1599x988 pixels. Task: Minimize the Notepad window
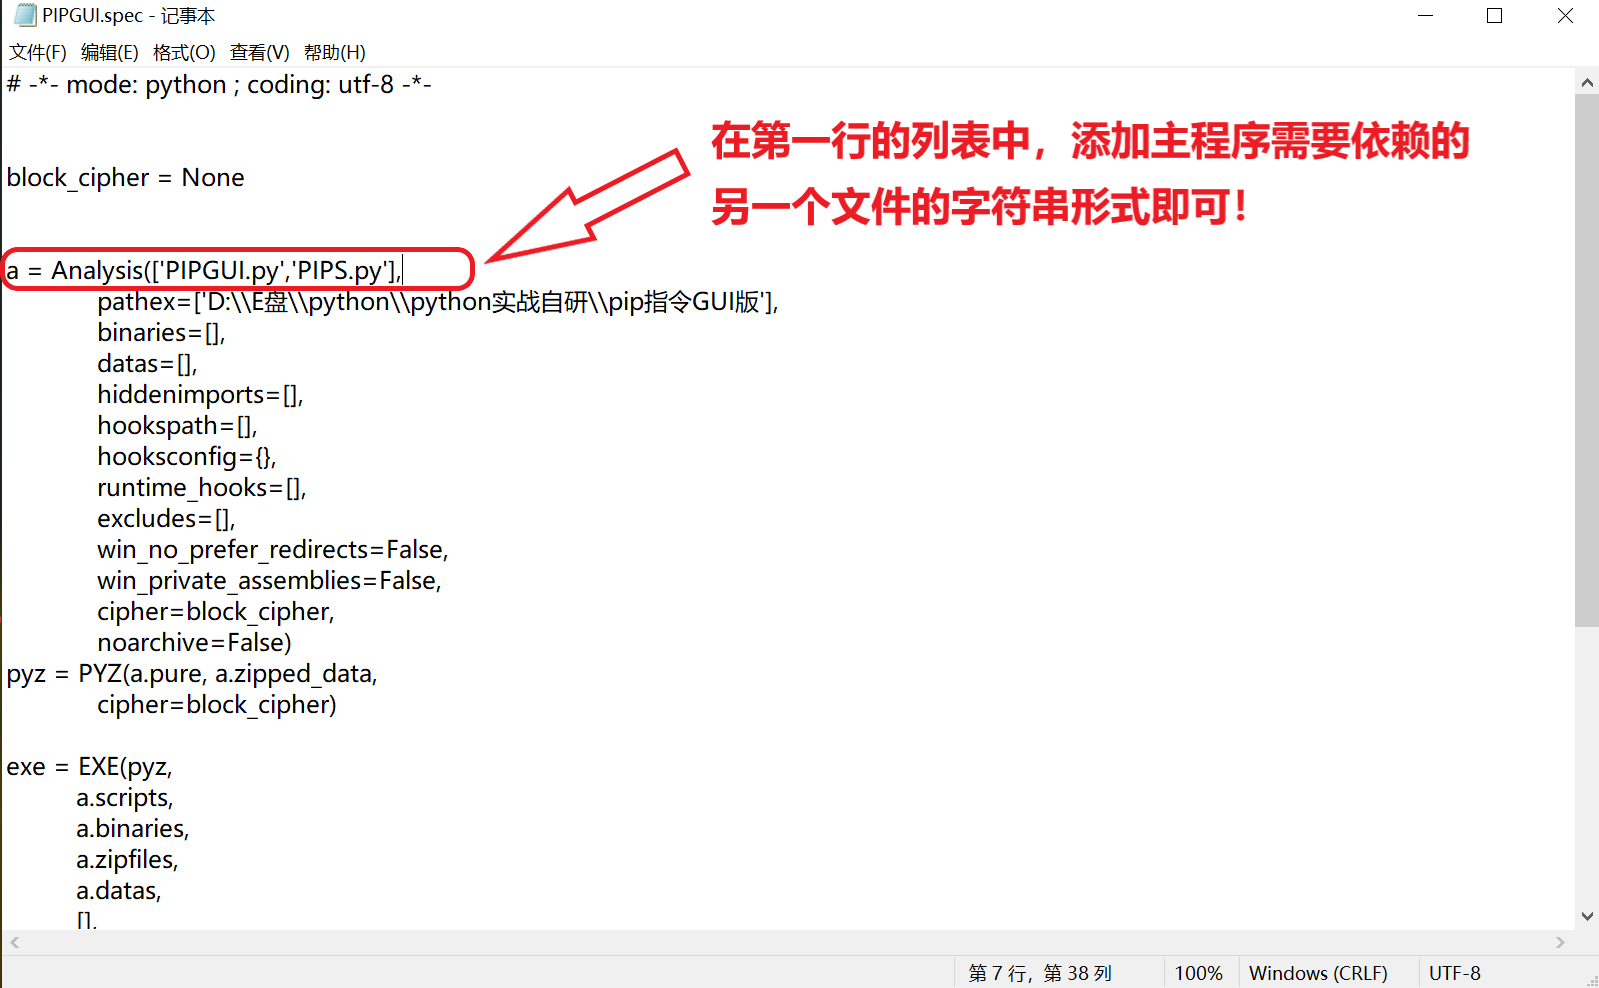tap(1426, 15)
